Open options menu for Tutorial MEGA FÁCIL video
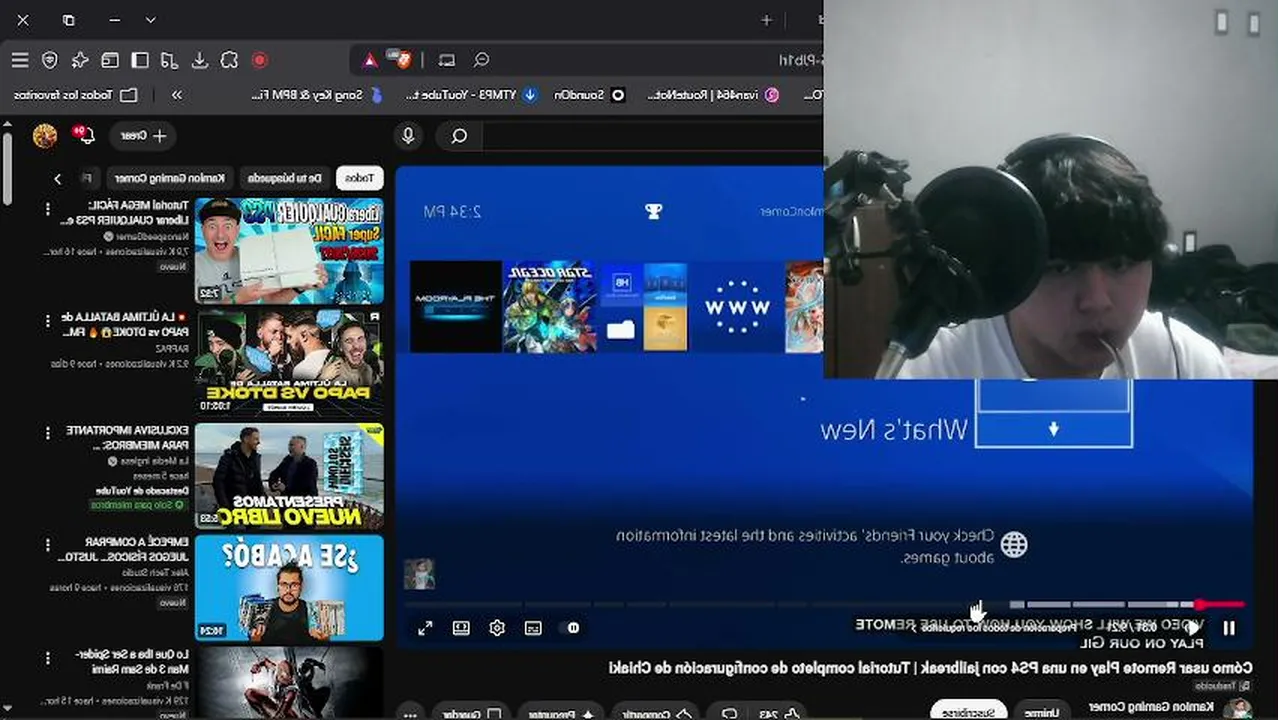The image size is (1278, 720). pyautogui.click(x=47, y=209)
